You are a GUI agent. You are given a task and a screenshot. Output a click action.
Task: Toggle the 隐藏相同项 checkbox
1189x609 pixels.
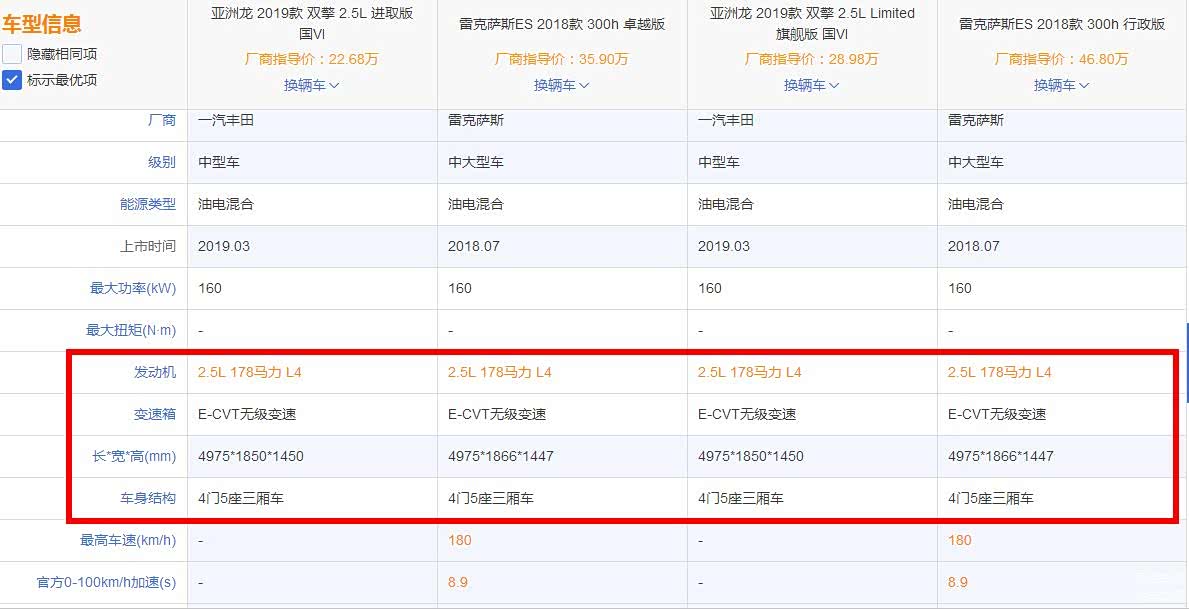[12, 54]
